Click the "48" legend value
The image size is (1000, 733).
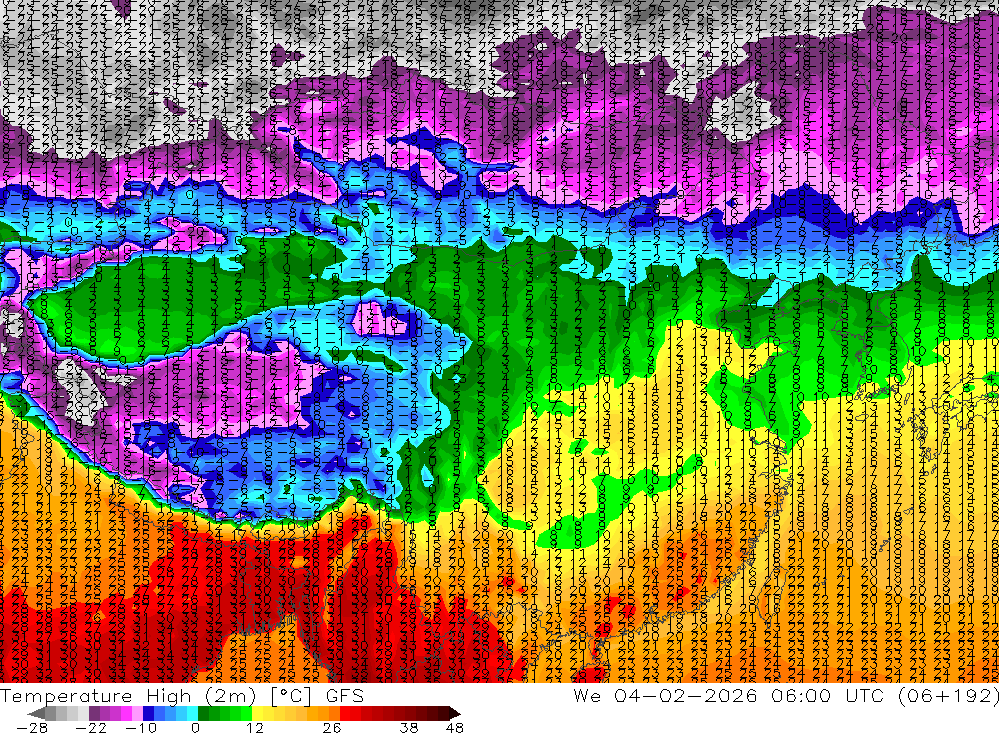coord(454,728)
